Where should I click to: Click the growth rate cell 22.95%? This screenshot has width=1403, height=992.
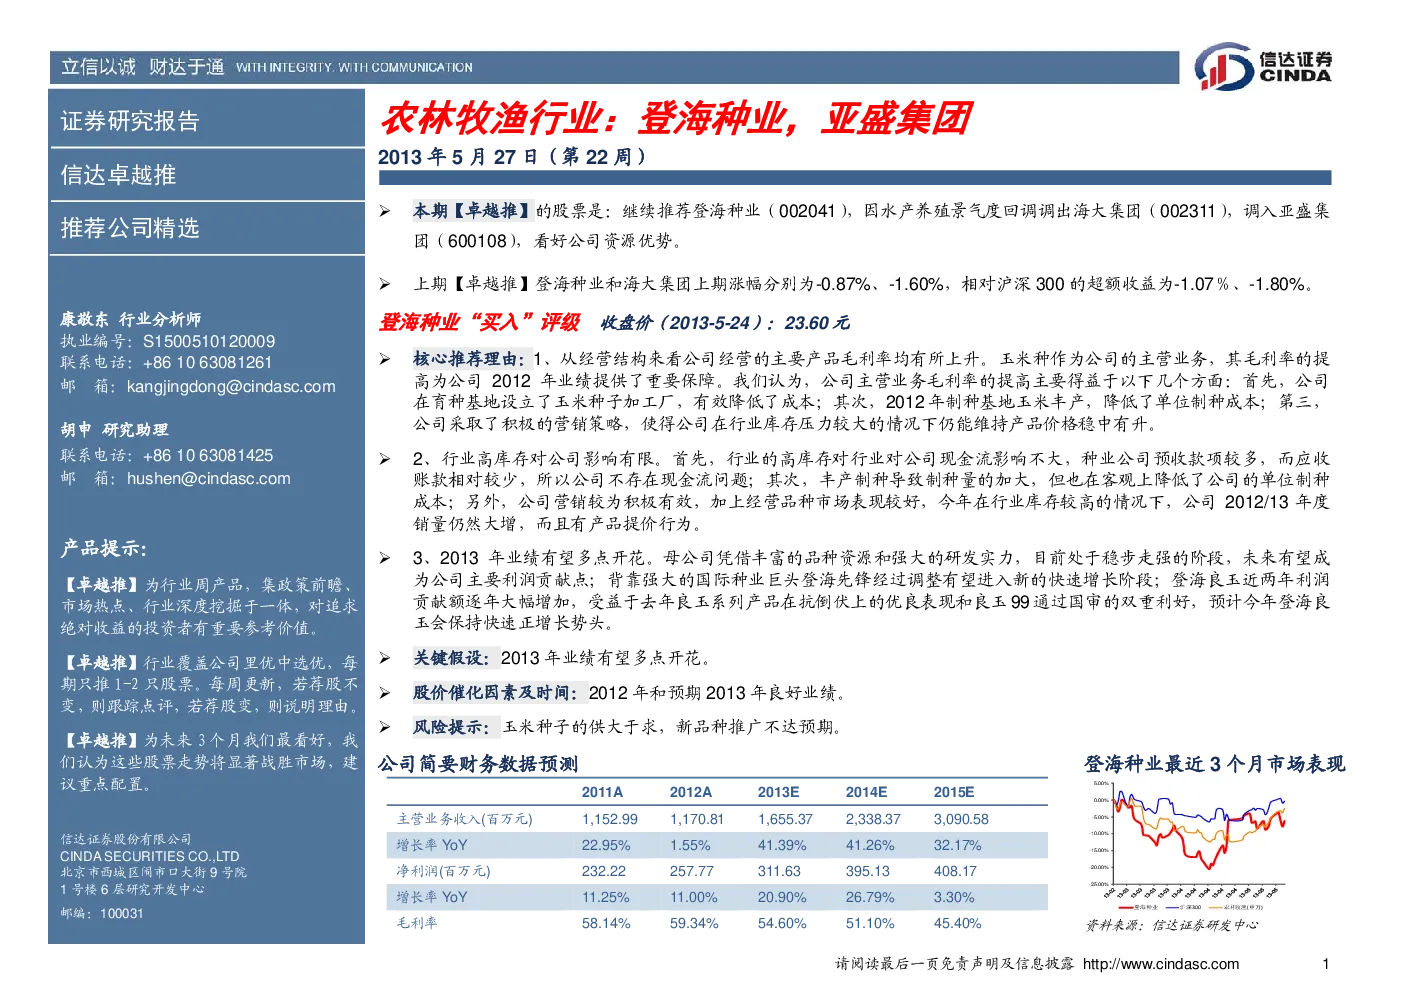(606, 845)
